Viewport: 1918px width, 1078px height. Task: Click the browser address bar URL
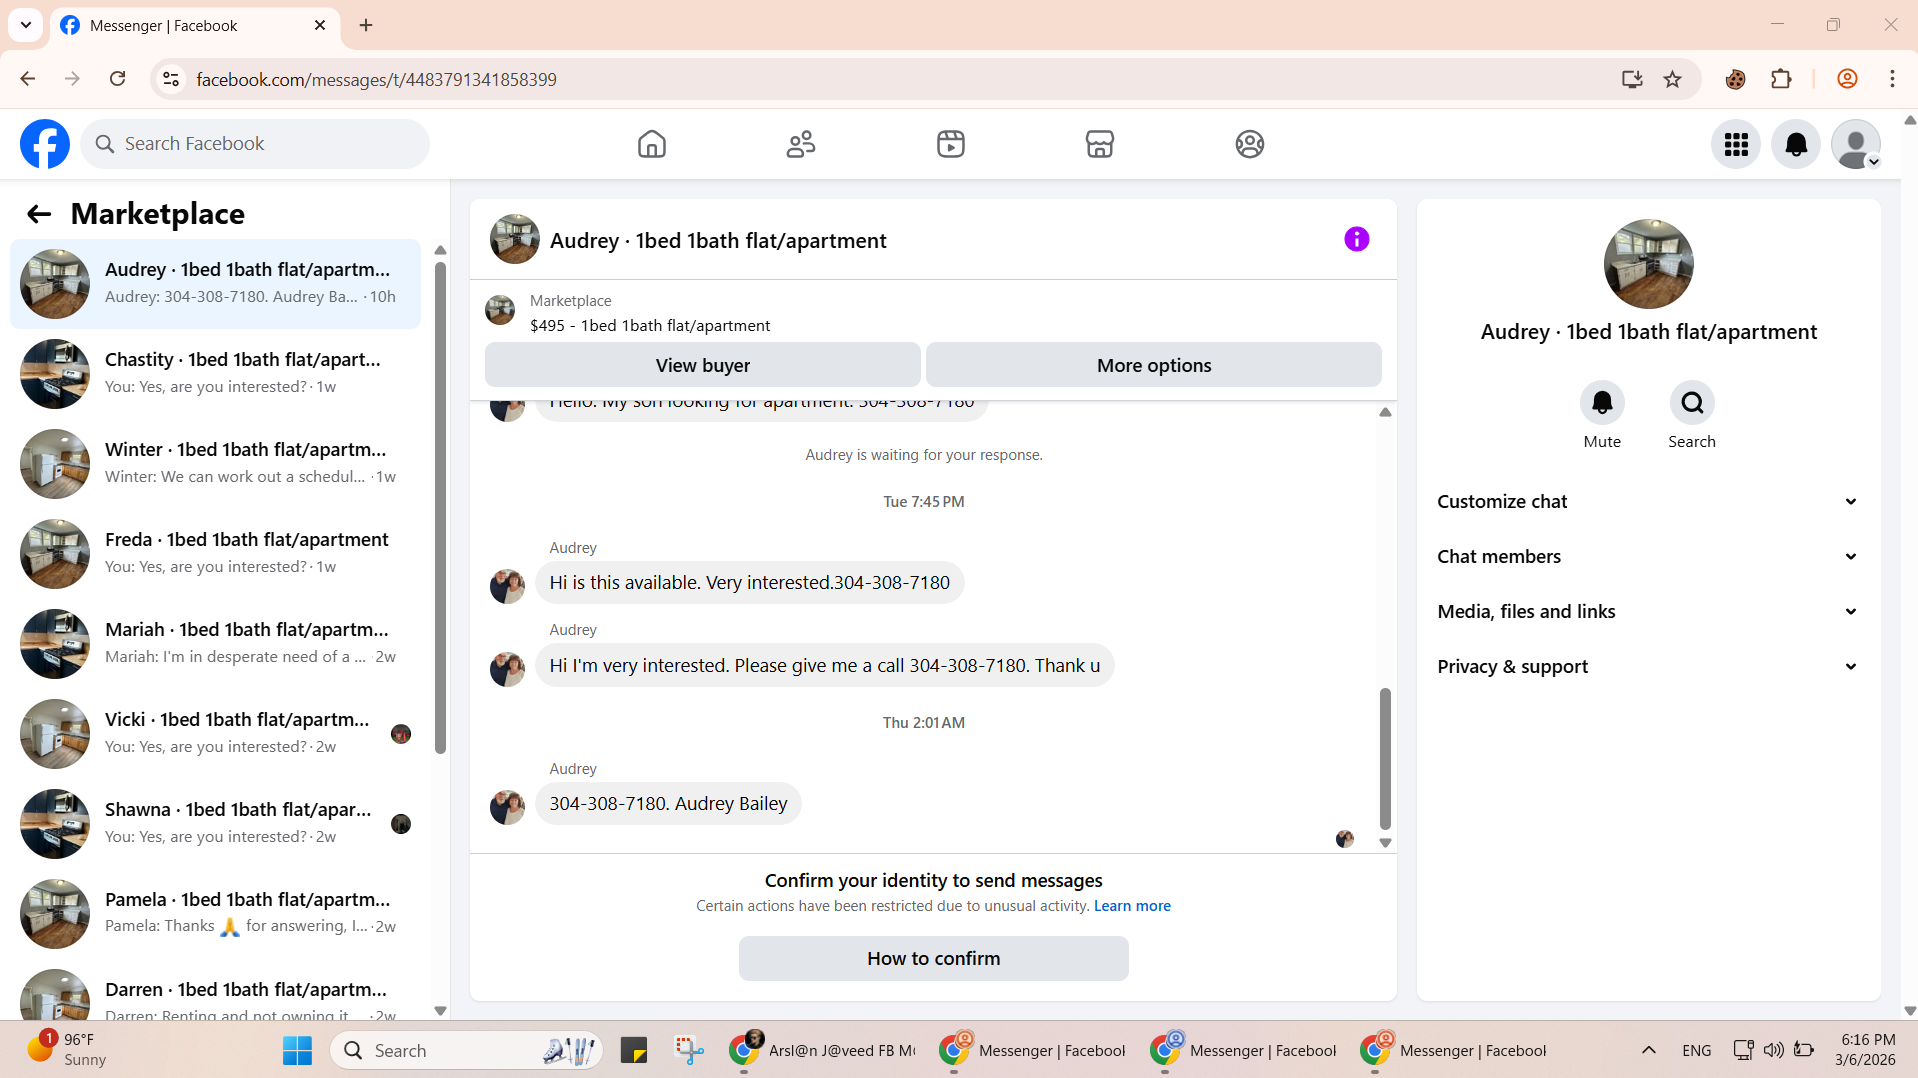[x=376, y=79]
